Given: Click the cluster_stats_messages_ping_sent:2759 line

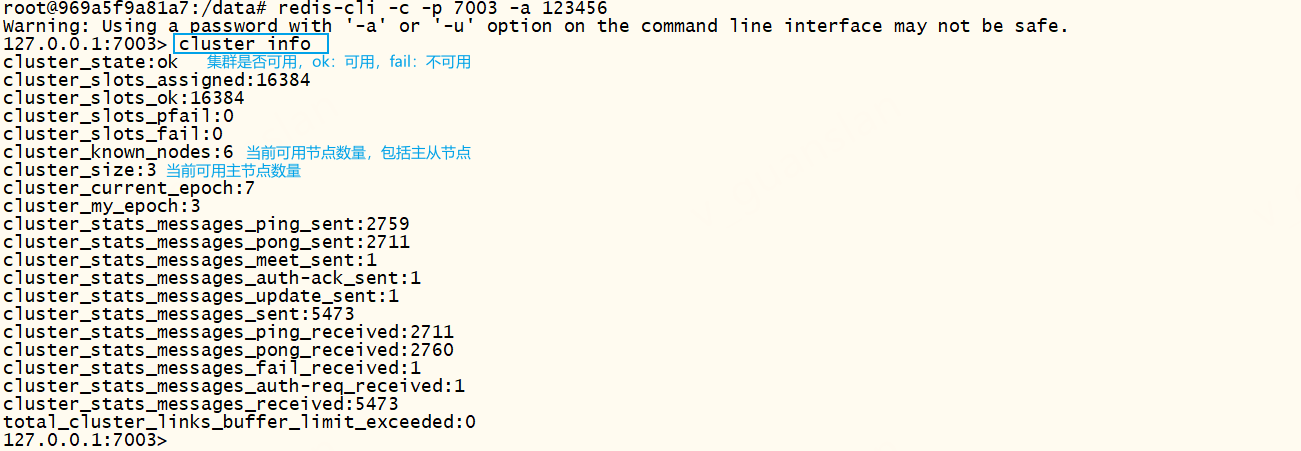Looking at the screenshot, I should point(206,224).
